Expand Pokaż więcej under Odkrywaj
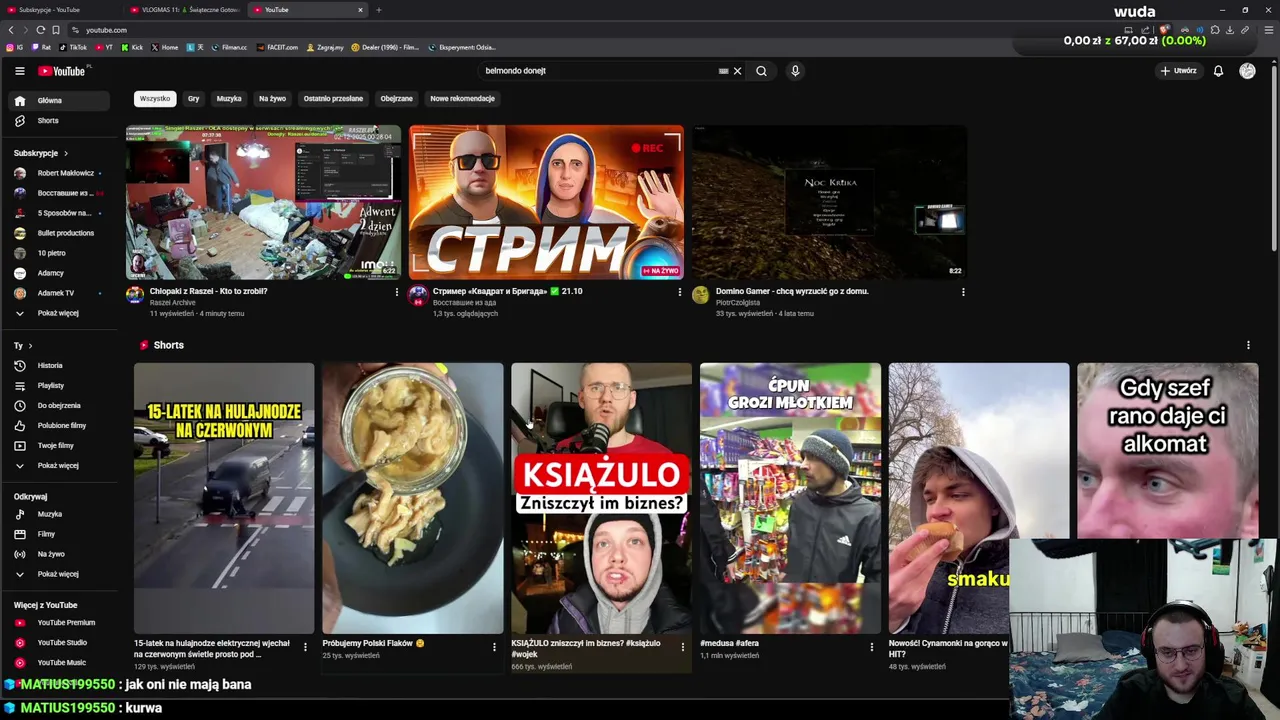Screen dimensions: 1280x720 60,574
